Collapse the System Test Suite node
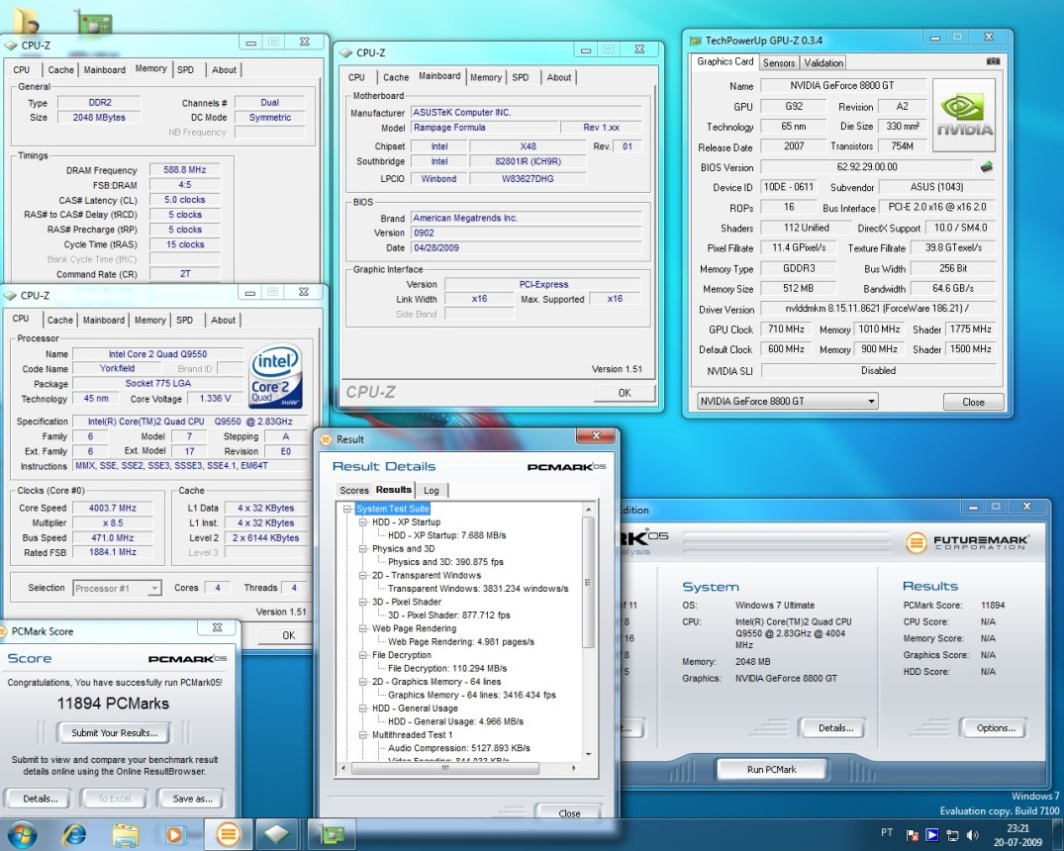1064x851 pixels. (x=347, y=509)
